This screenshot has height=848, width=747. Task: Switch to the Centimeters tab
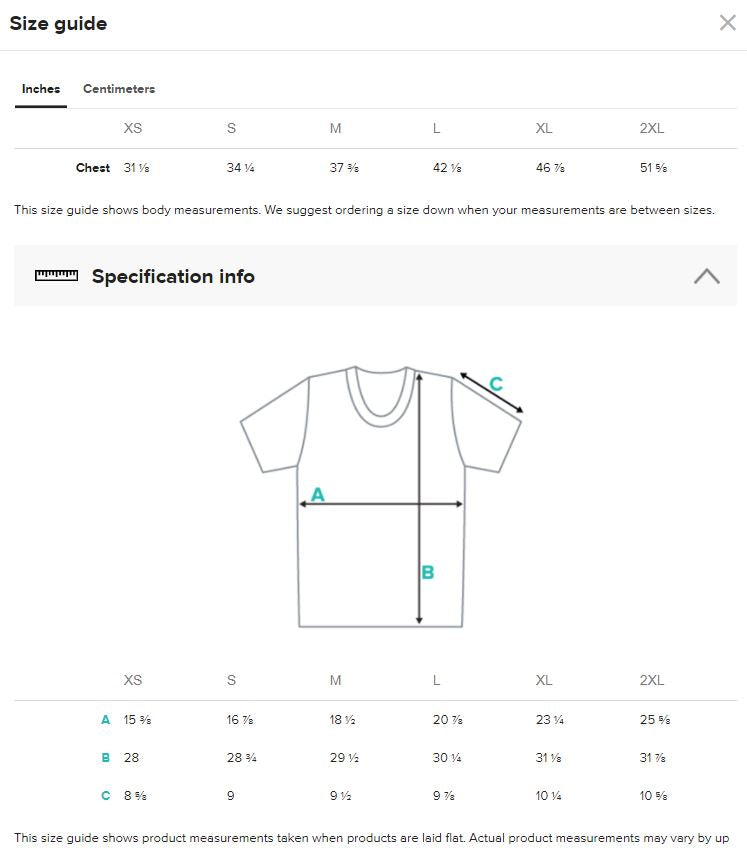(x=118, y=89)
